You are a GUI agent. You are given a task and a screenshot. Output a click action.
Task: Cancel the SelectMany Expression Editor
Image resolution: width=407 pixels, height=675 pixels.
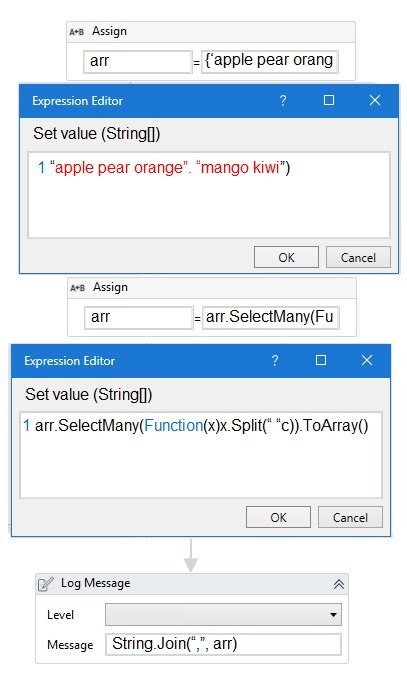point(350,517)
